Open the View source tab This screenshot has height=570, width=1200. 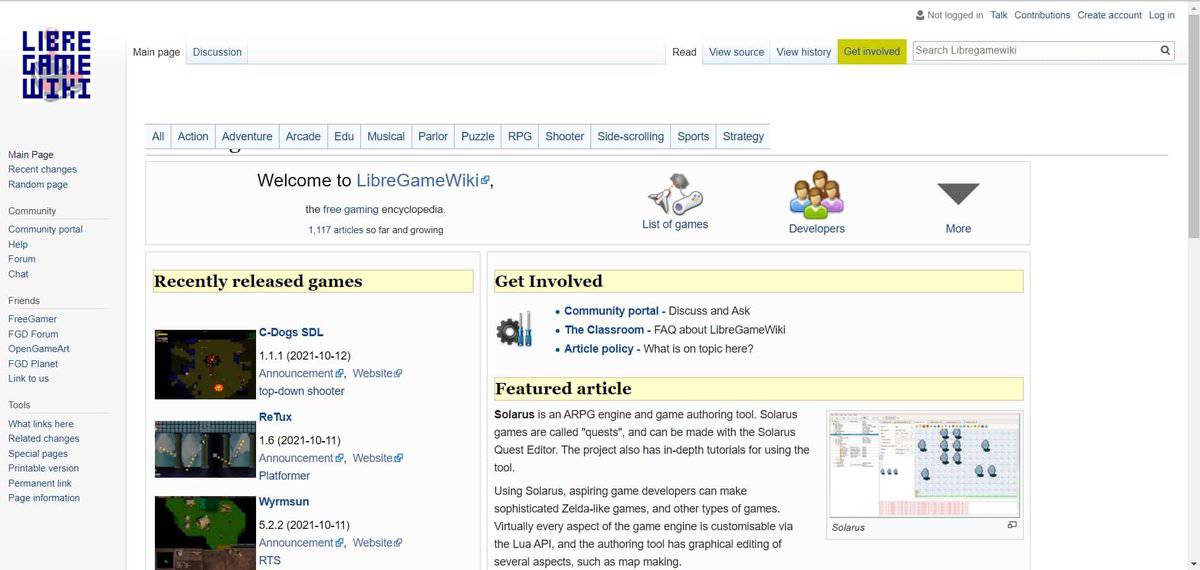tap(736, 52)
